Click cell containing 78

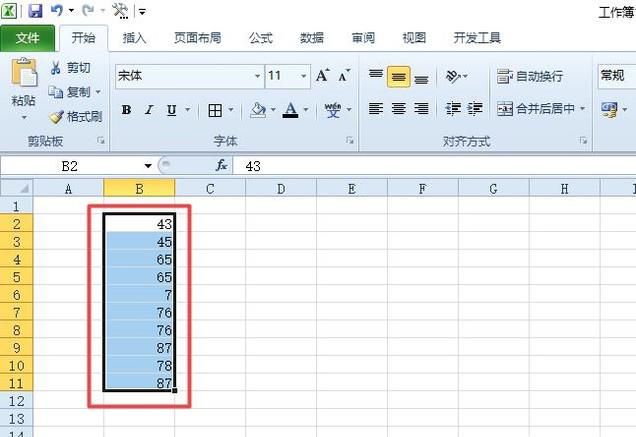[x=139, y=366]
